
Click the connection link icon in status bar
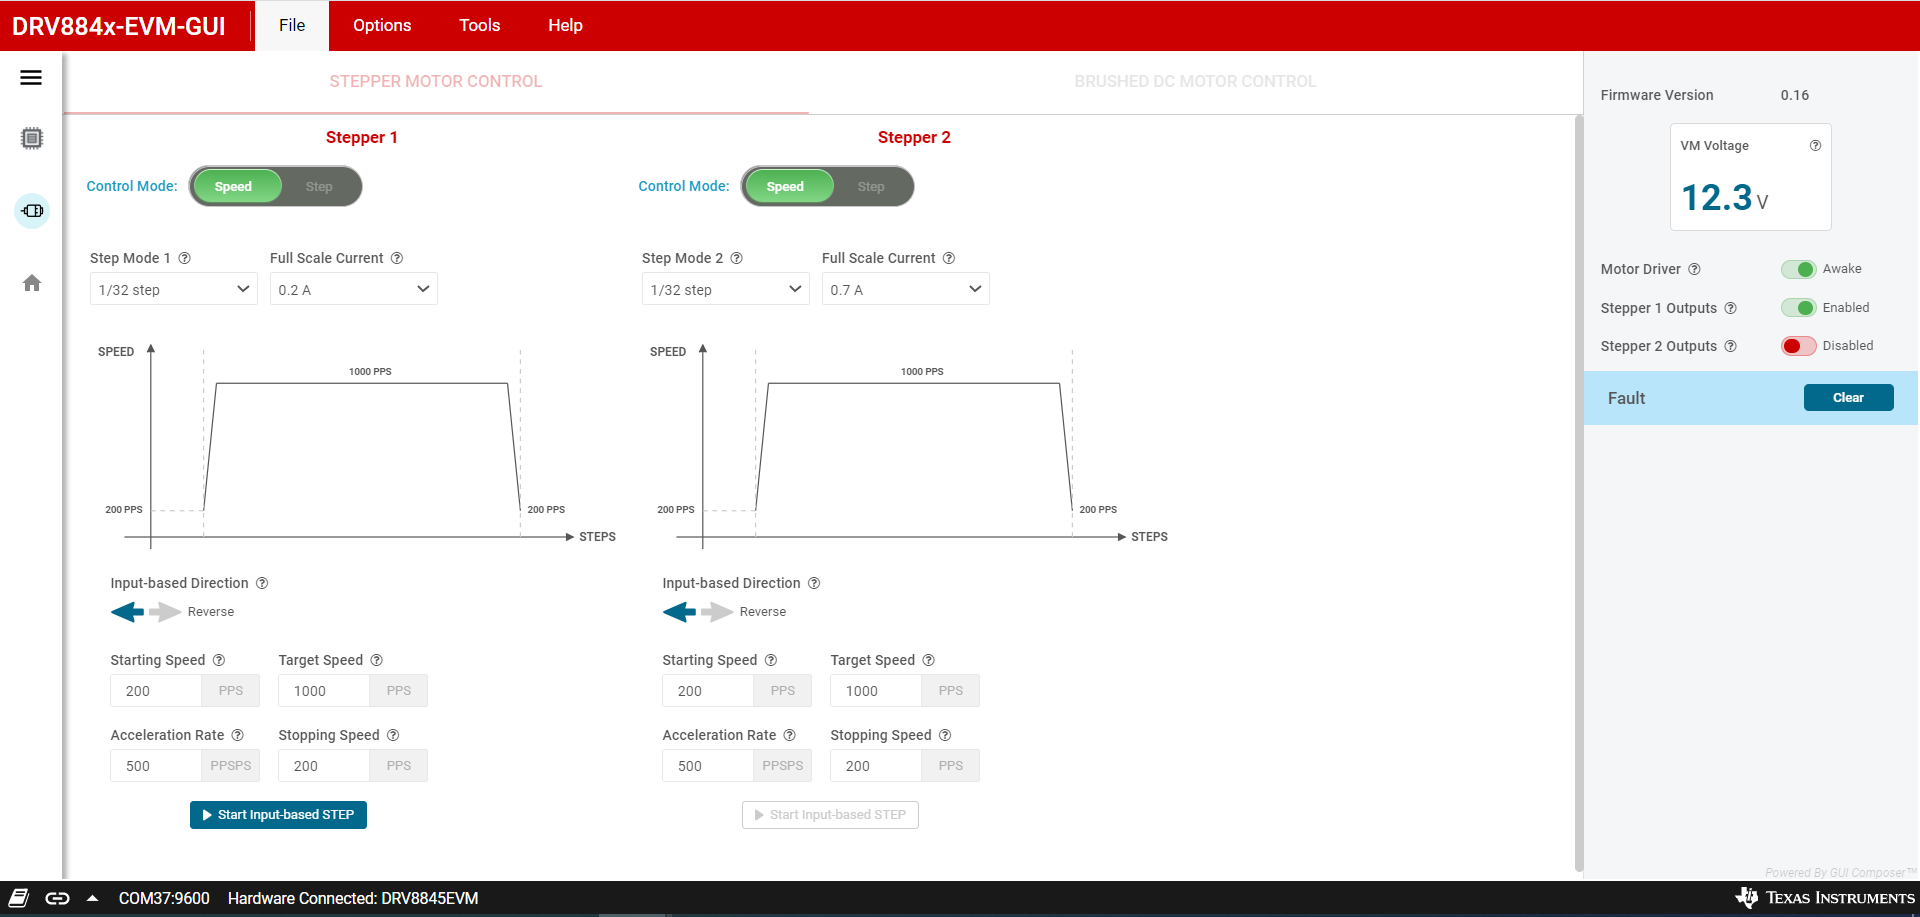tap(57, 898)
